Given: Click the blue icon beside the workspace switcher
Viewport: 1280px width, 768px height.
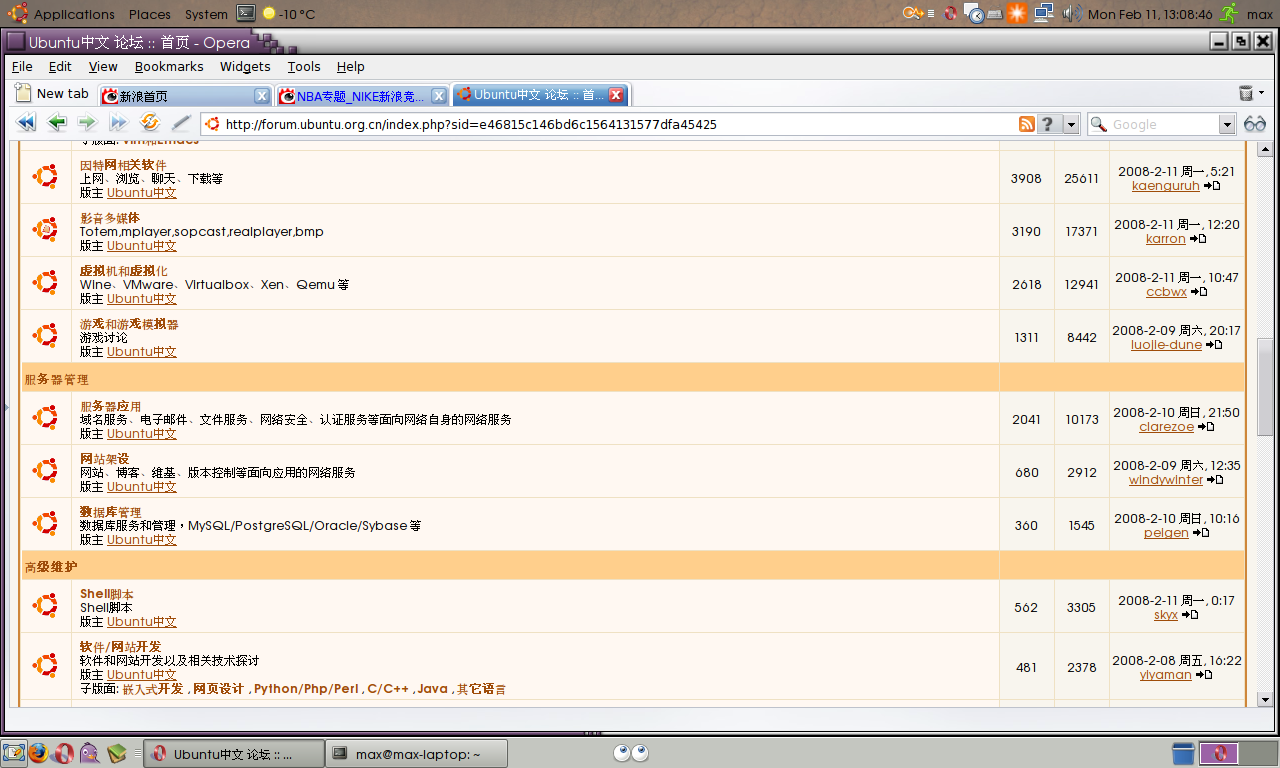Looking at the screenshot, I should (1183, 753).
